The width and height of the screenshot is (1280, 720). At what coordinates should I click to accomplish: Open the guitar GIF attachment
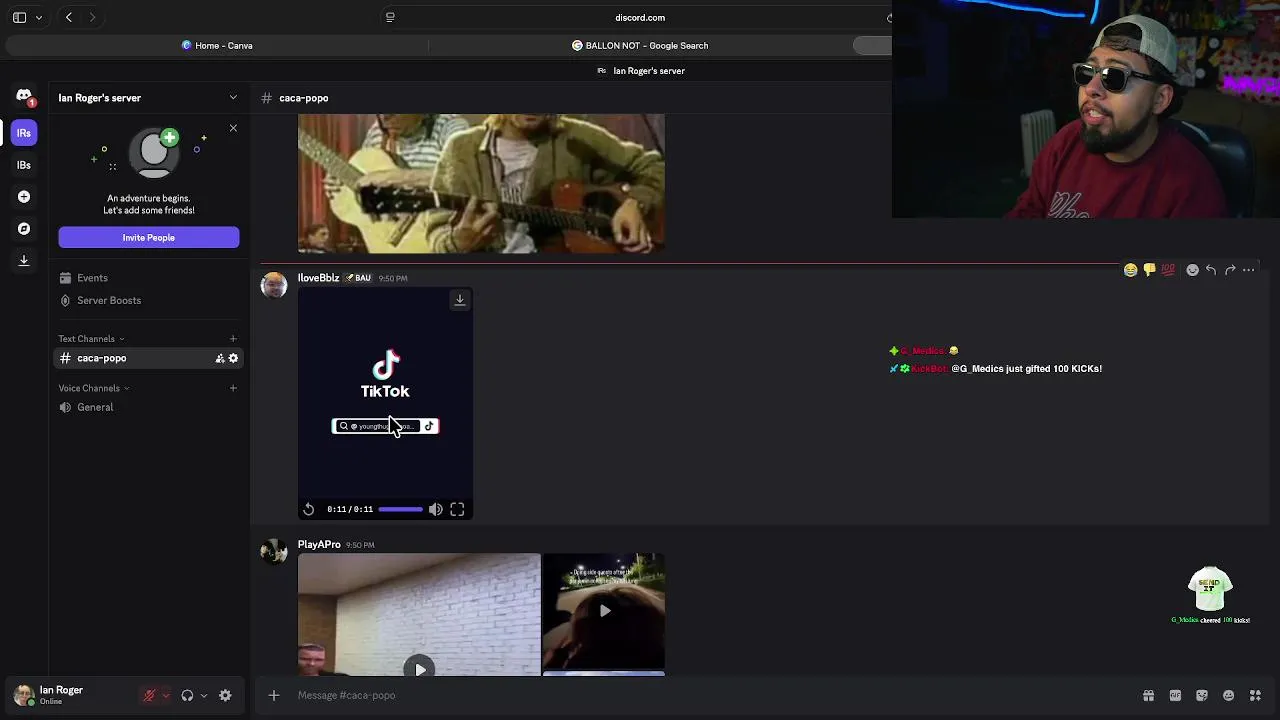(481, 184)
